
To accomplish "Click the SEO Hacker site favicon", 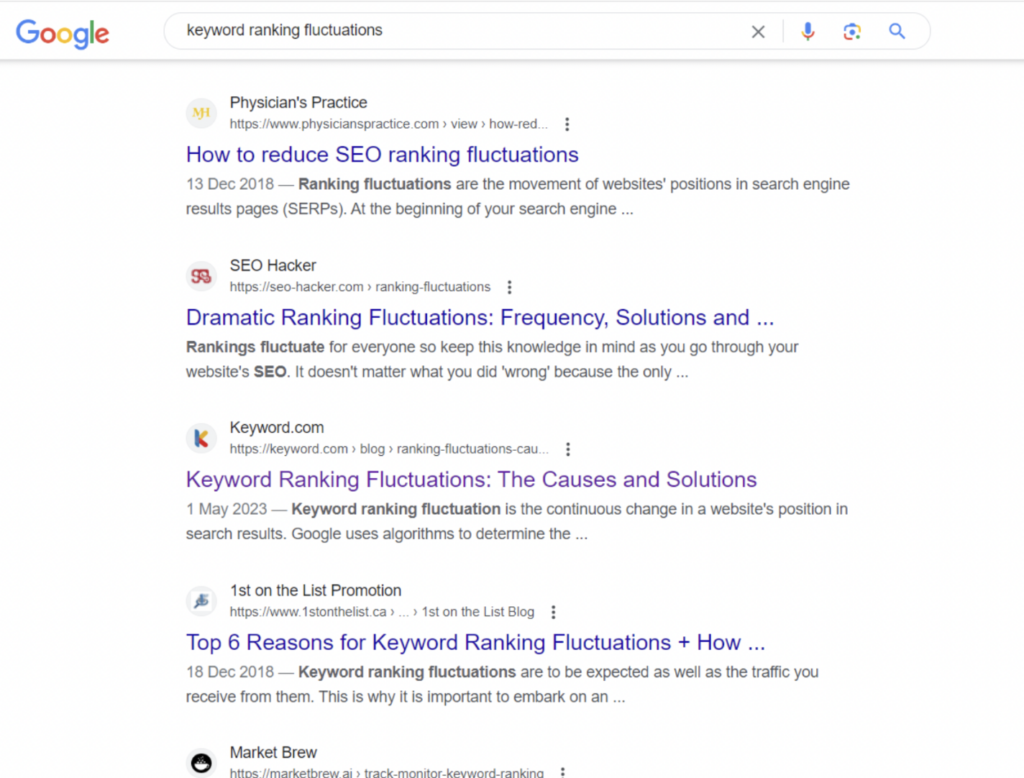I will click(201, 275).
